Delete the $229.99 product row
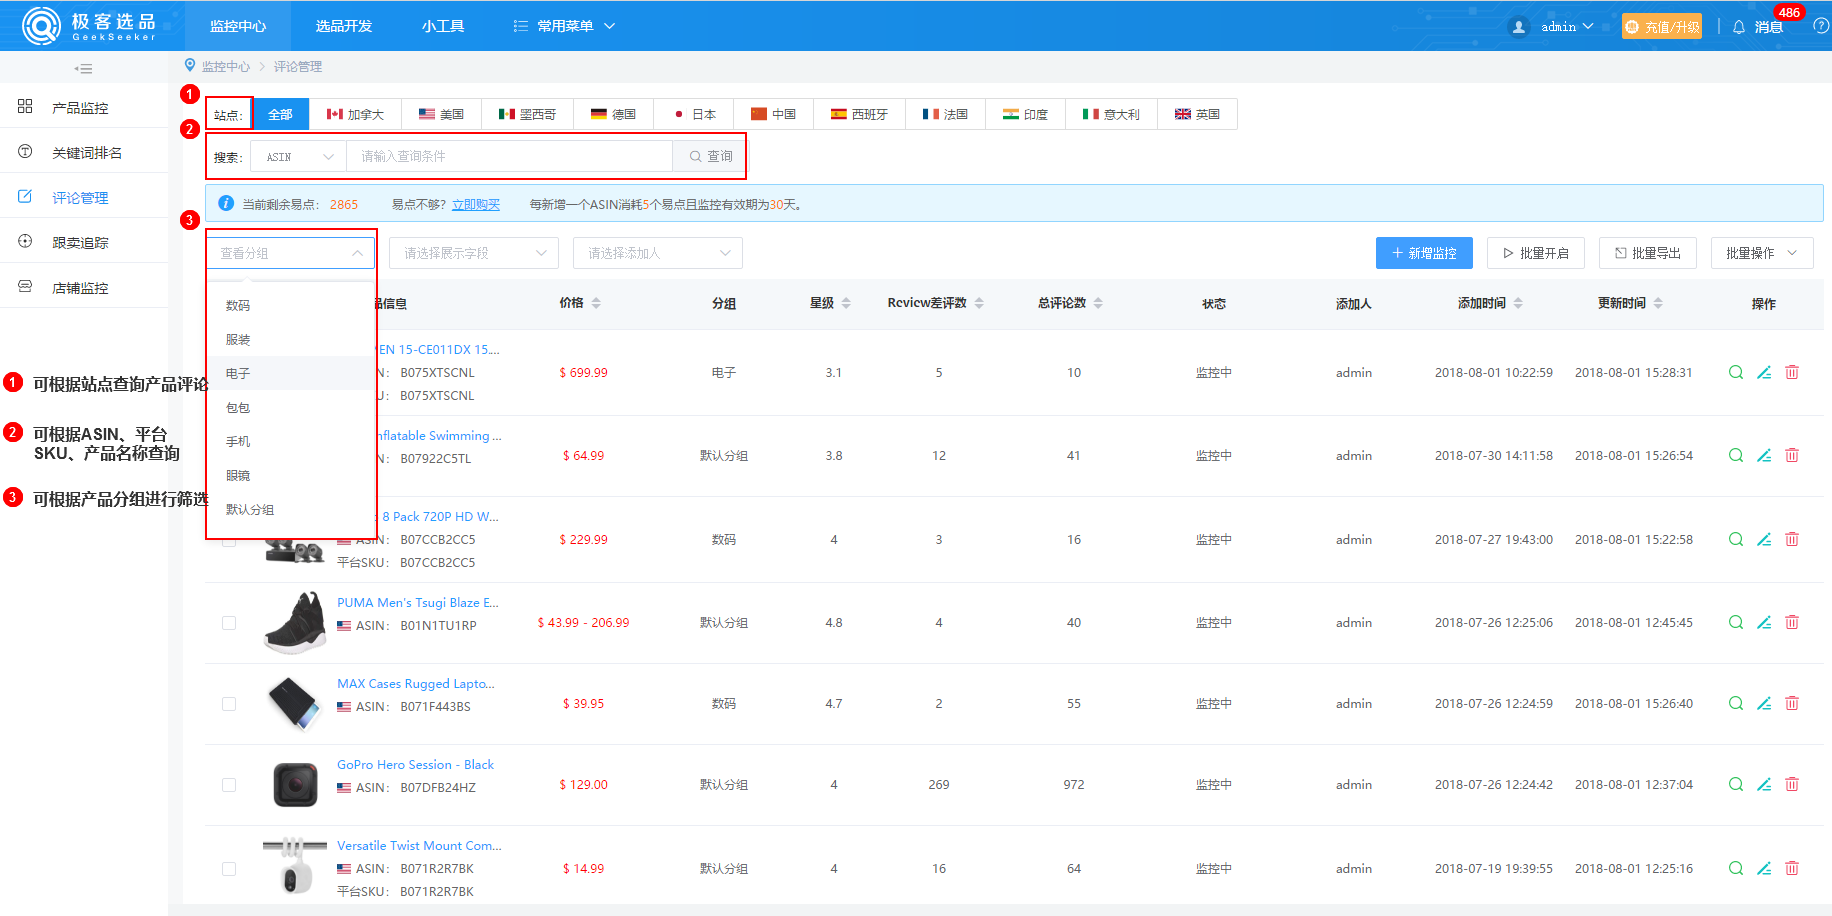The width and height of the screenshot is (1832, 916). [1792, 539]
